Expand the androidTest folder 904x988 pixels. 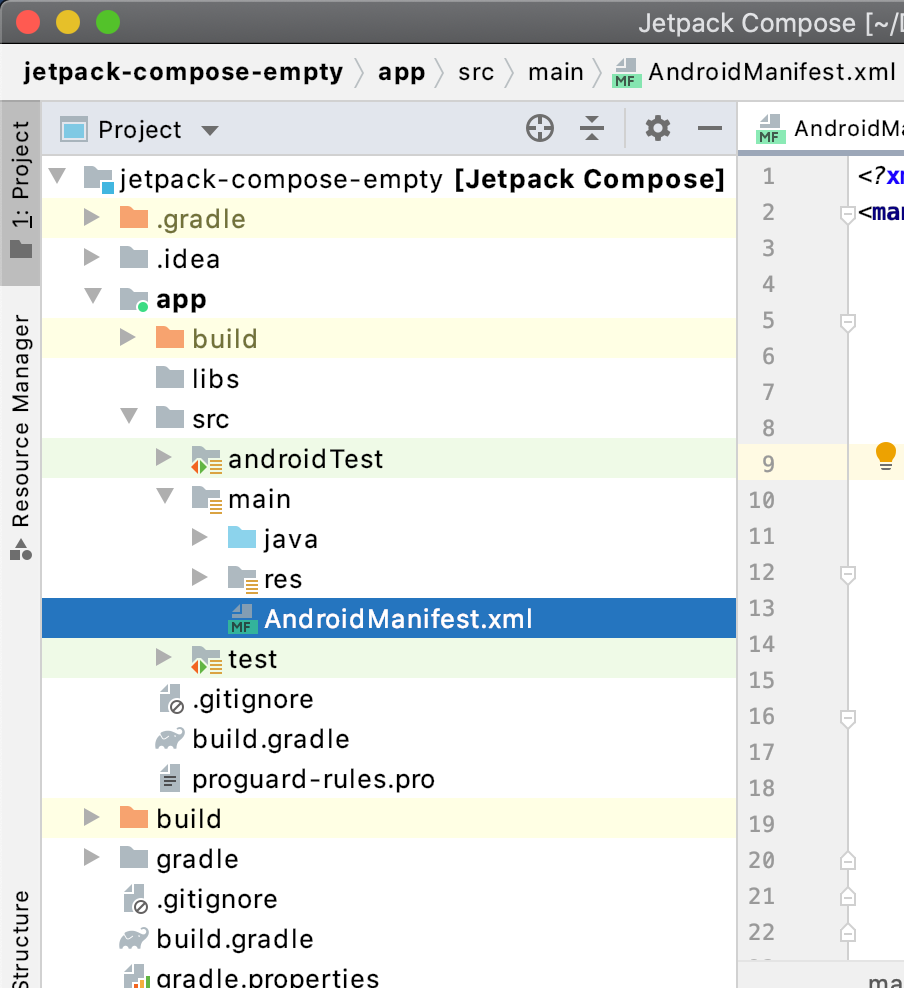coord(164,457)
